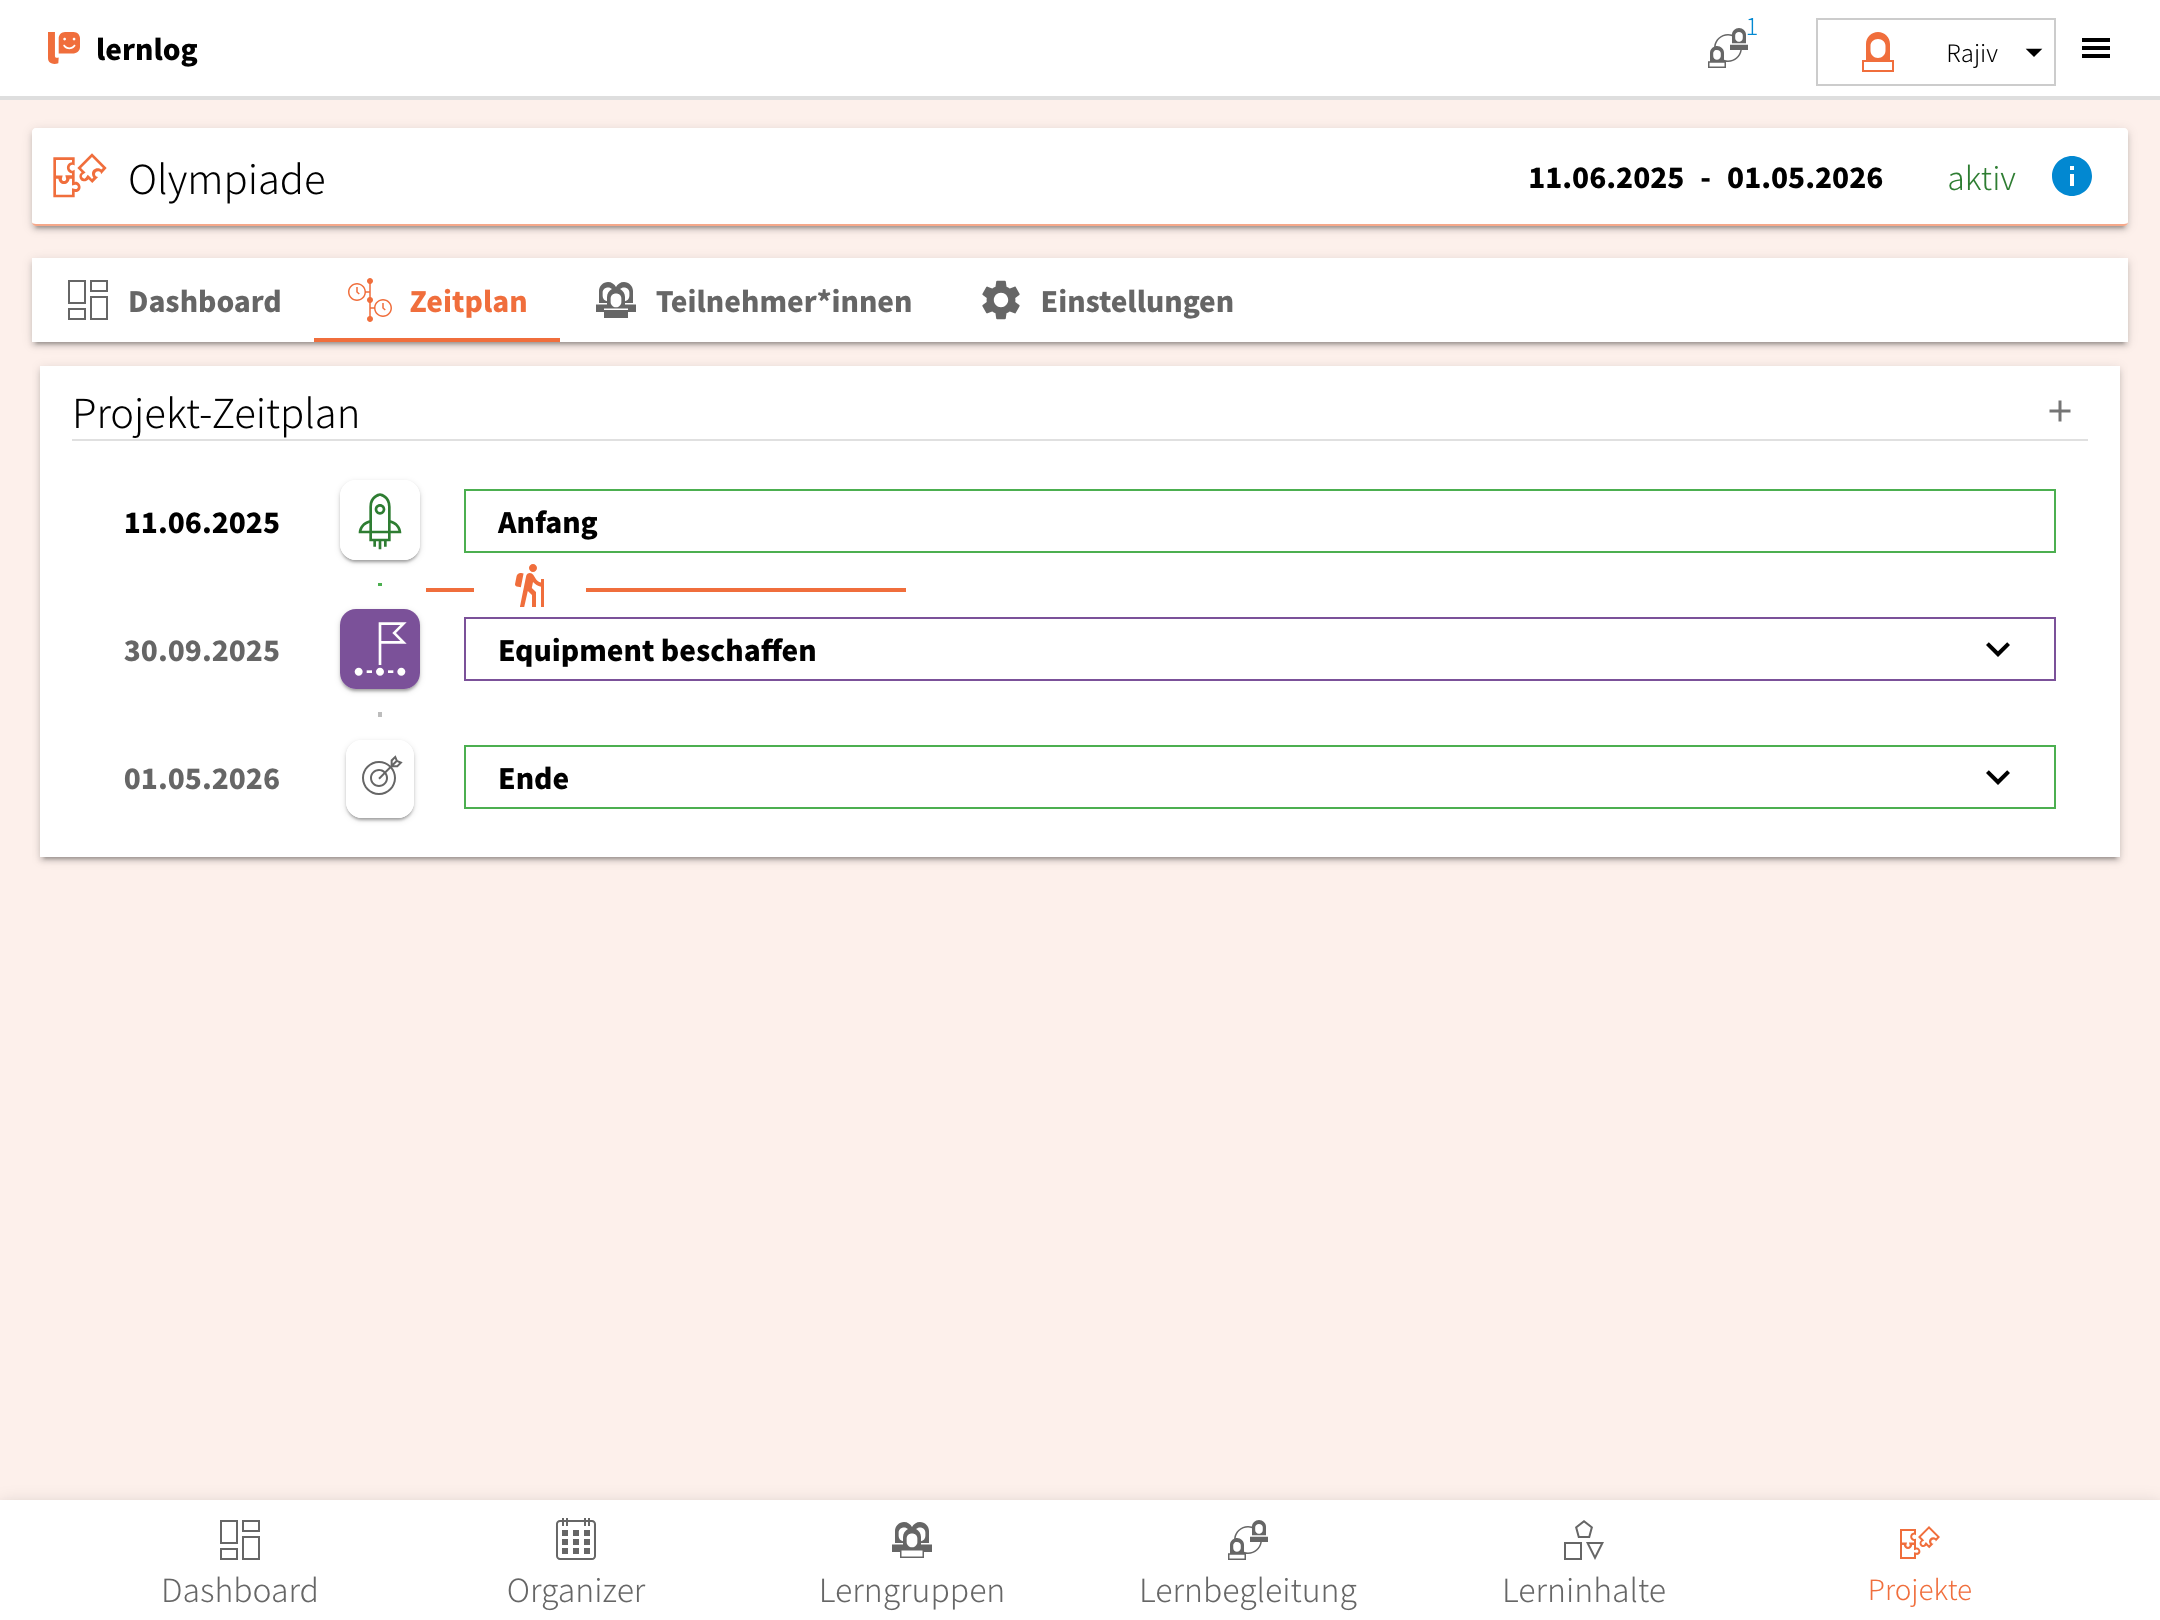Select the Zeitplan tab
This screenshot has width=2160, height=1620.
(437, 301)
